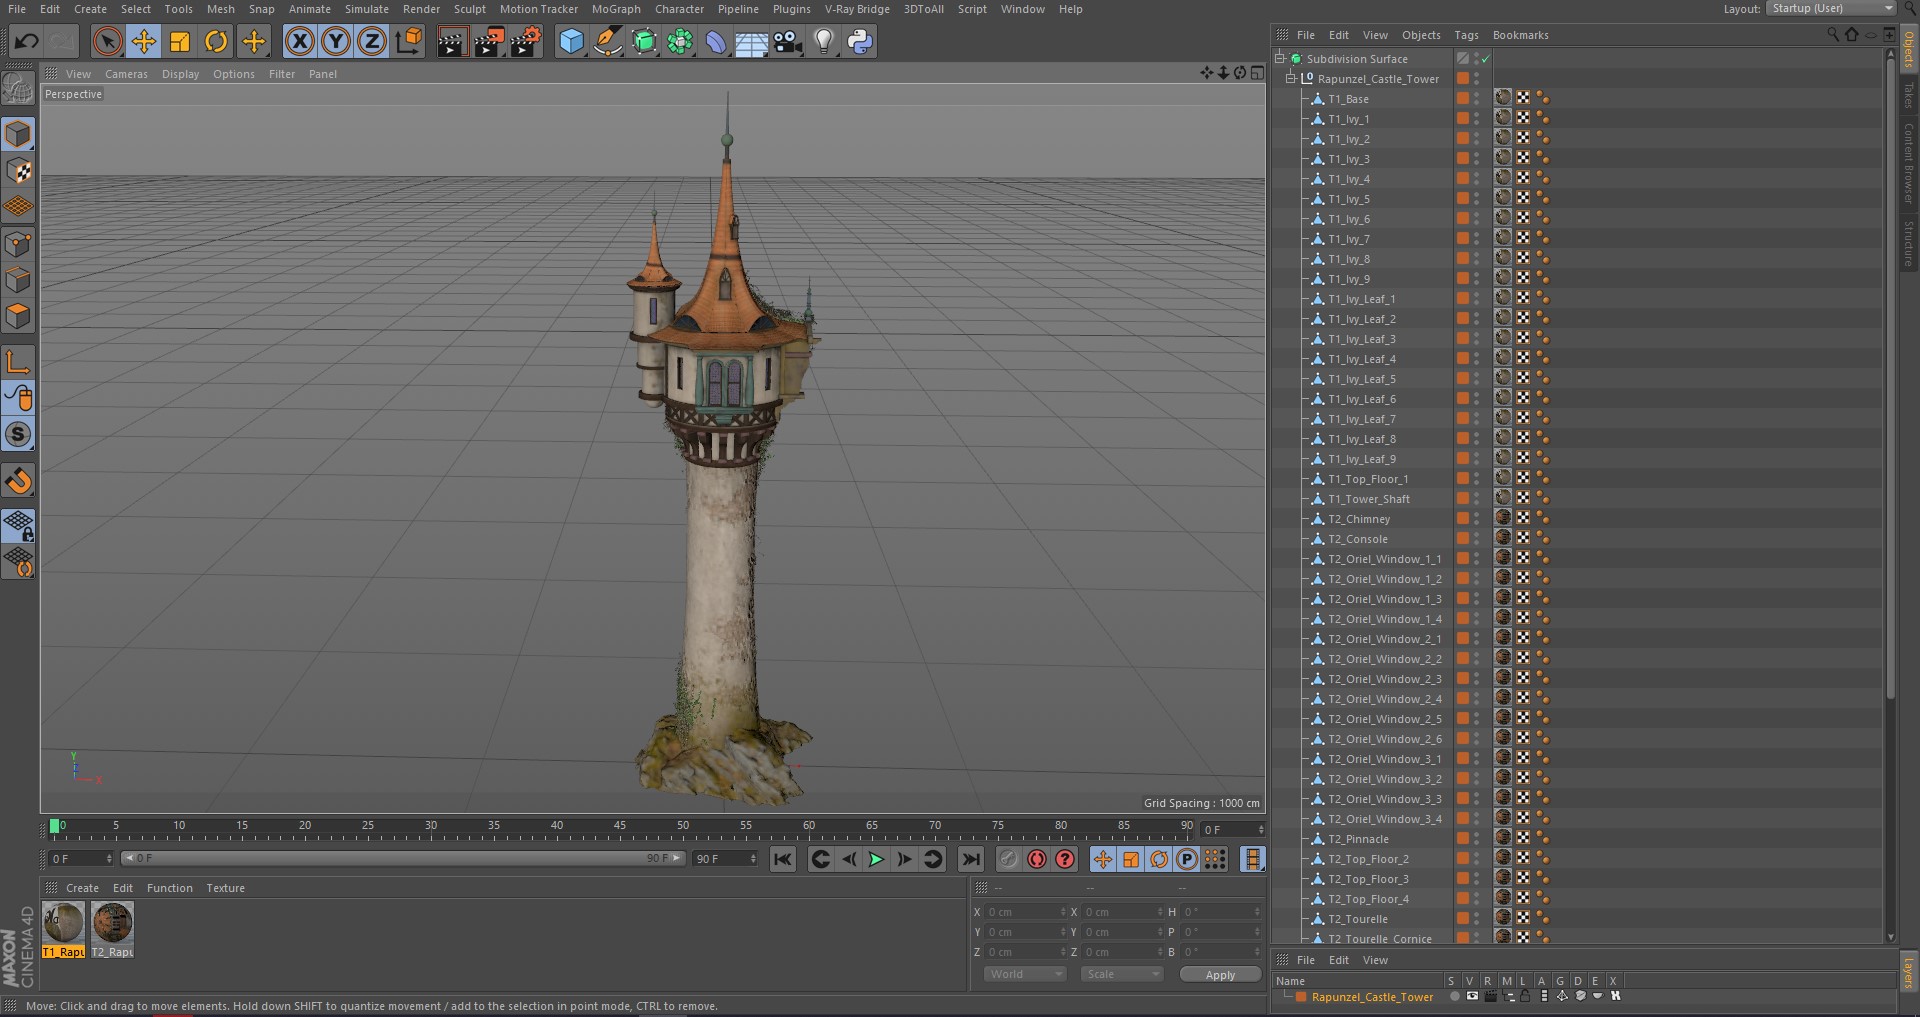The image size is (1920, 1017).
Task: Select T1_Tower_Shaft in object tree
Action: coord(1368,499)
